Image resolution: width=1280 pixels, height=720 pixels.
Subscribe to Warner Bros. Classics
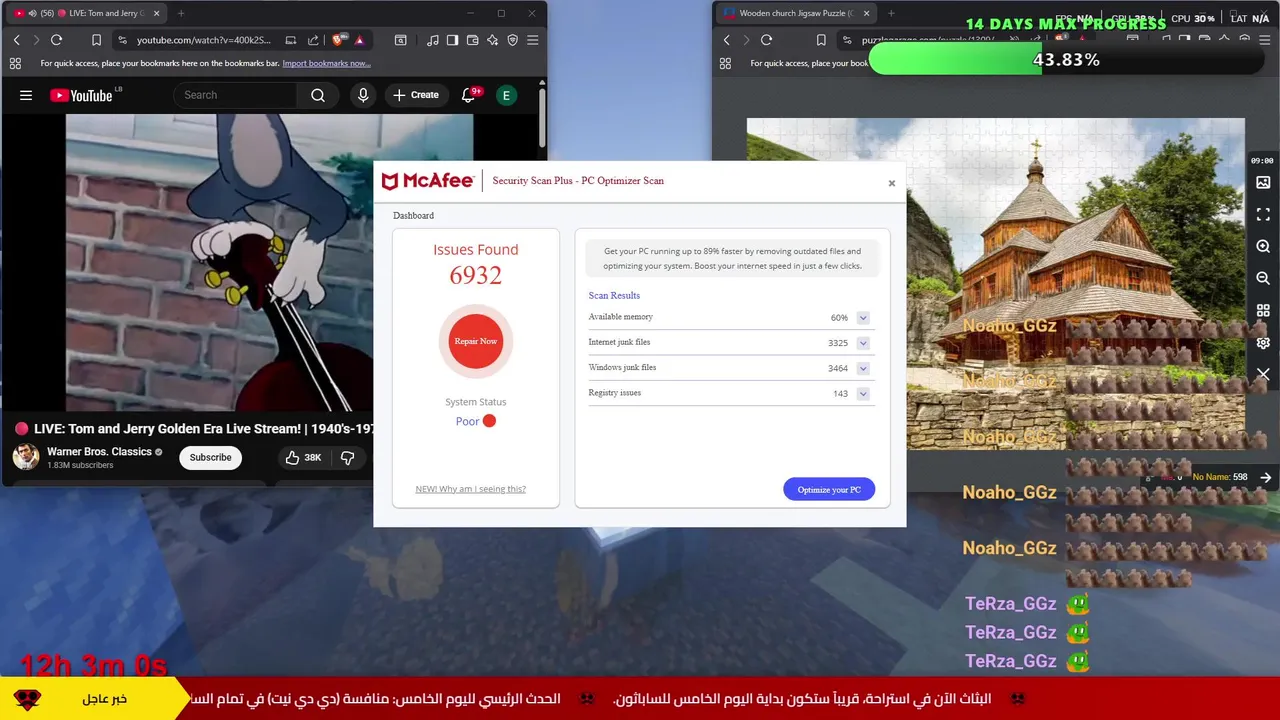click(x=210, y=457)
